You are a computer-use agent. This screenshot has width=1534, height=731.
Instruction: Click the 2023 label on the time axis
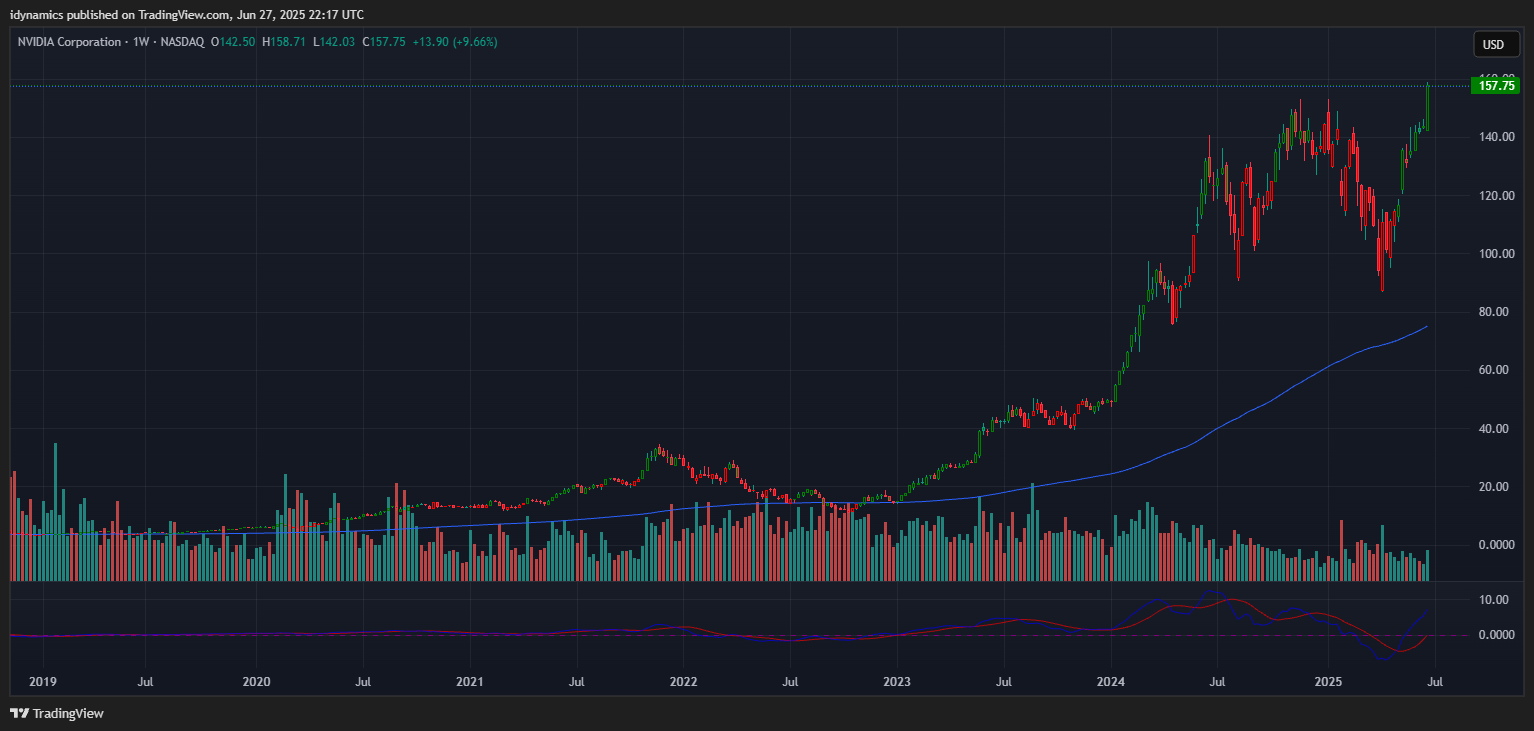pyautogui.click(x=897, y=682)
